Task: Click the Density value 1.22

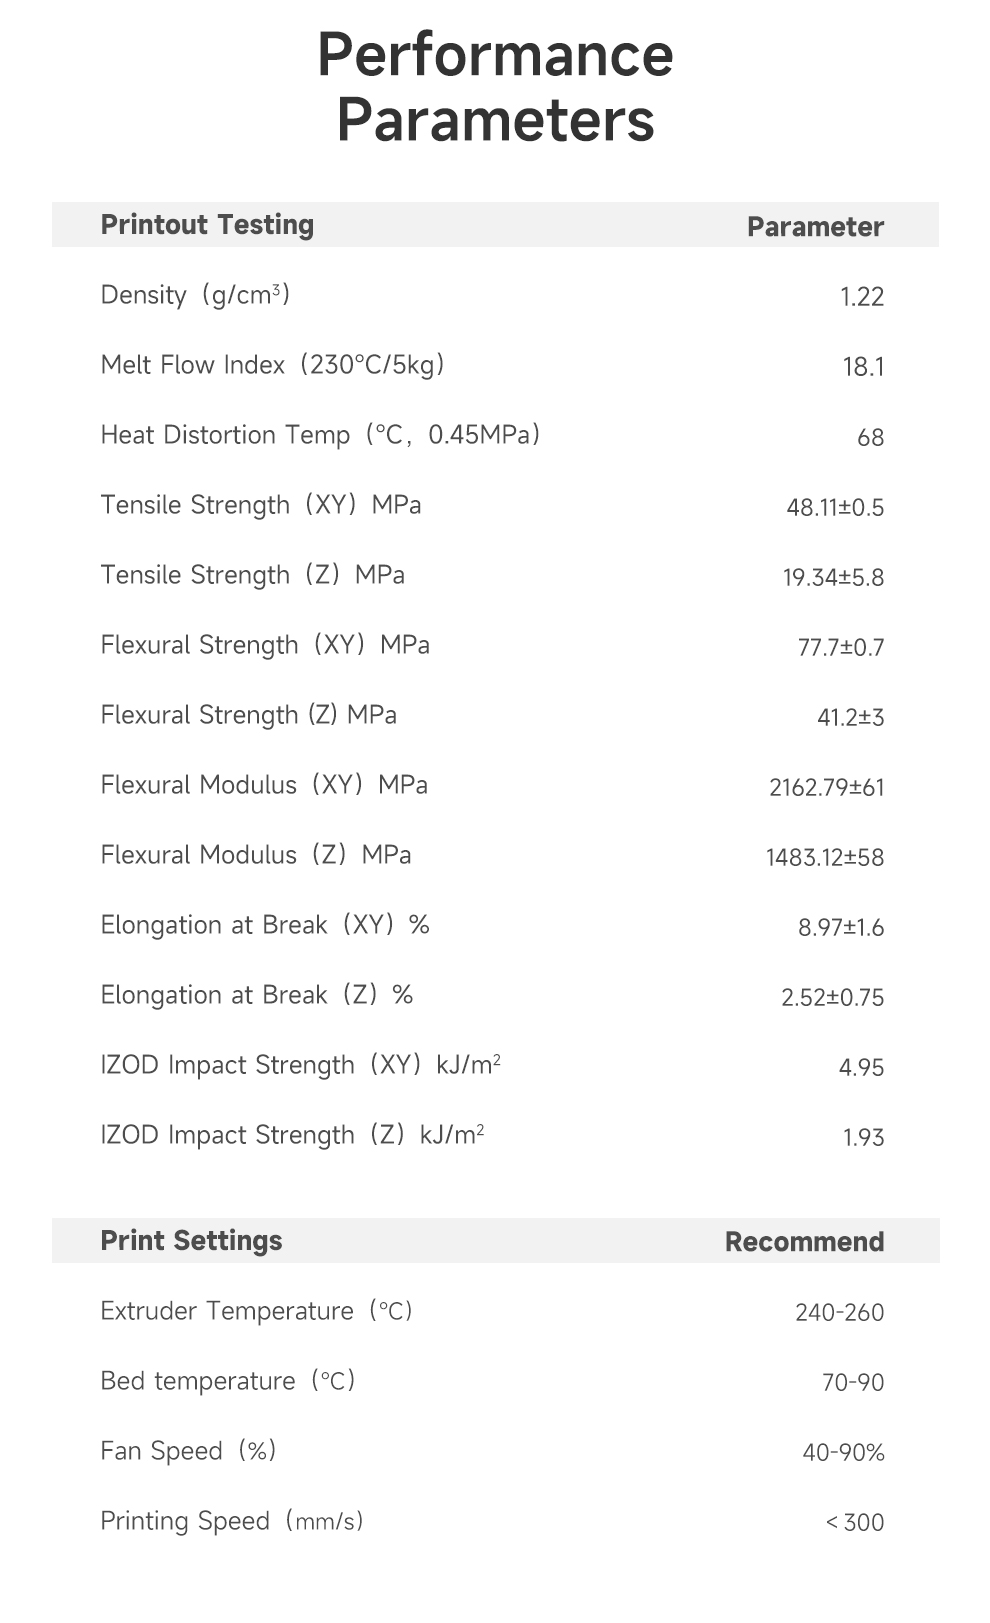Action: [x=862, y=297]
